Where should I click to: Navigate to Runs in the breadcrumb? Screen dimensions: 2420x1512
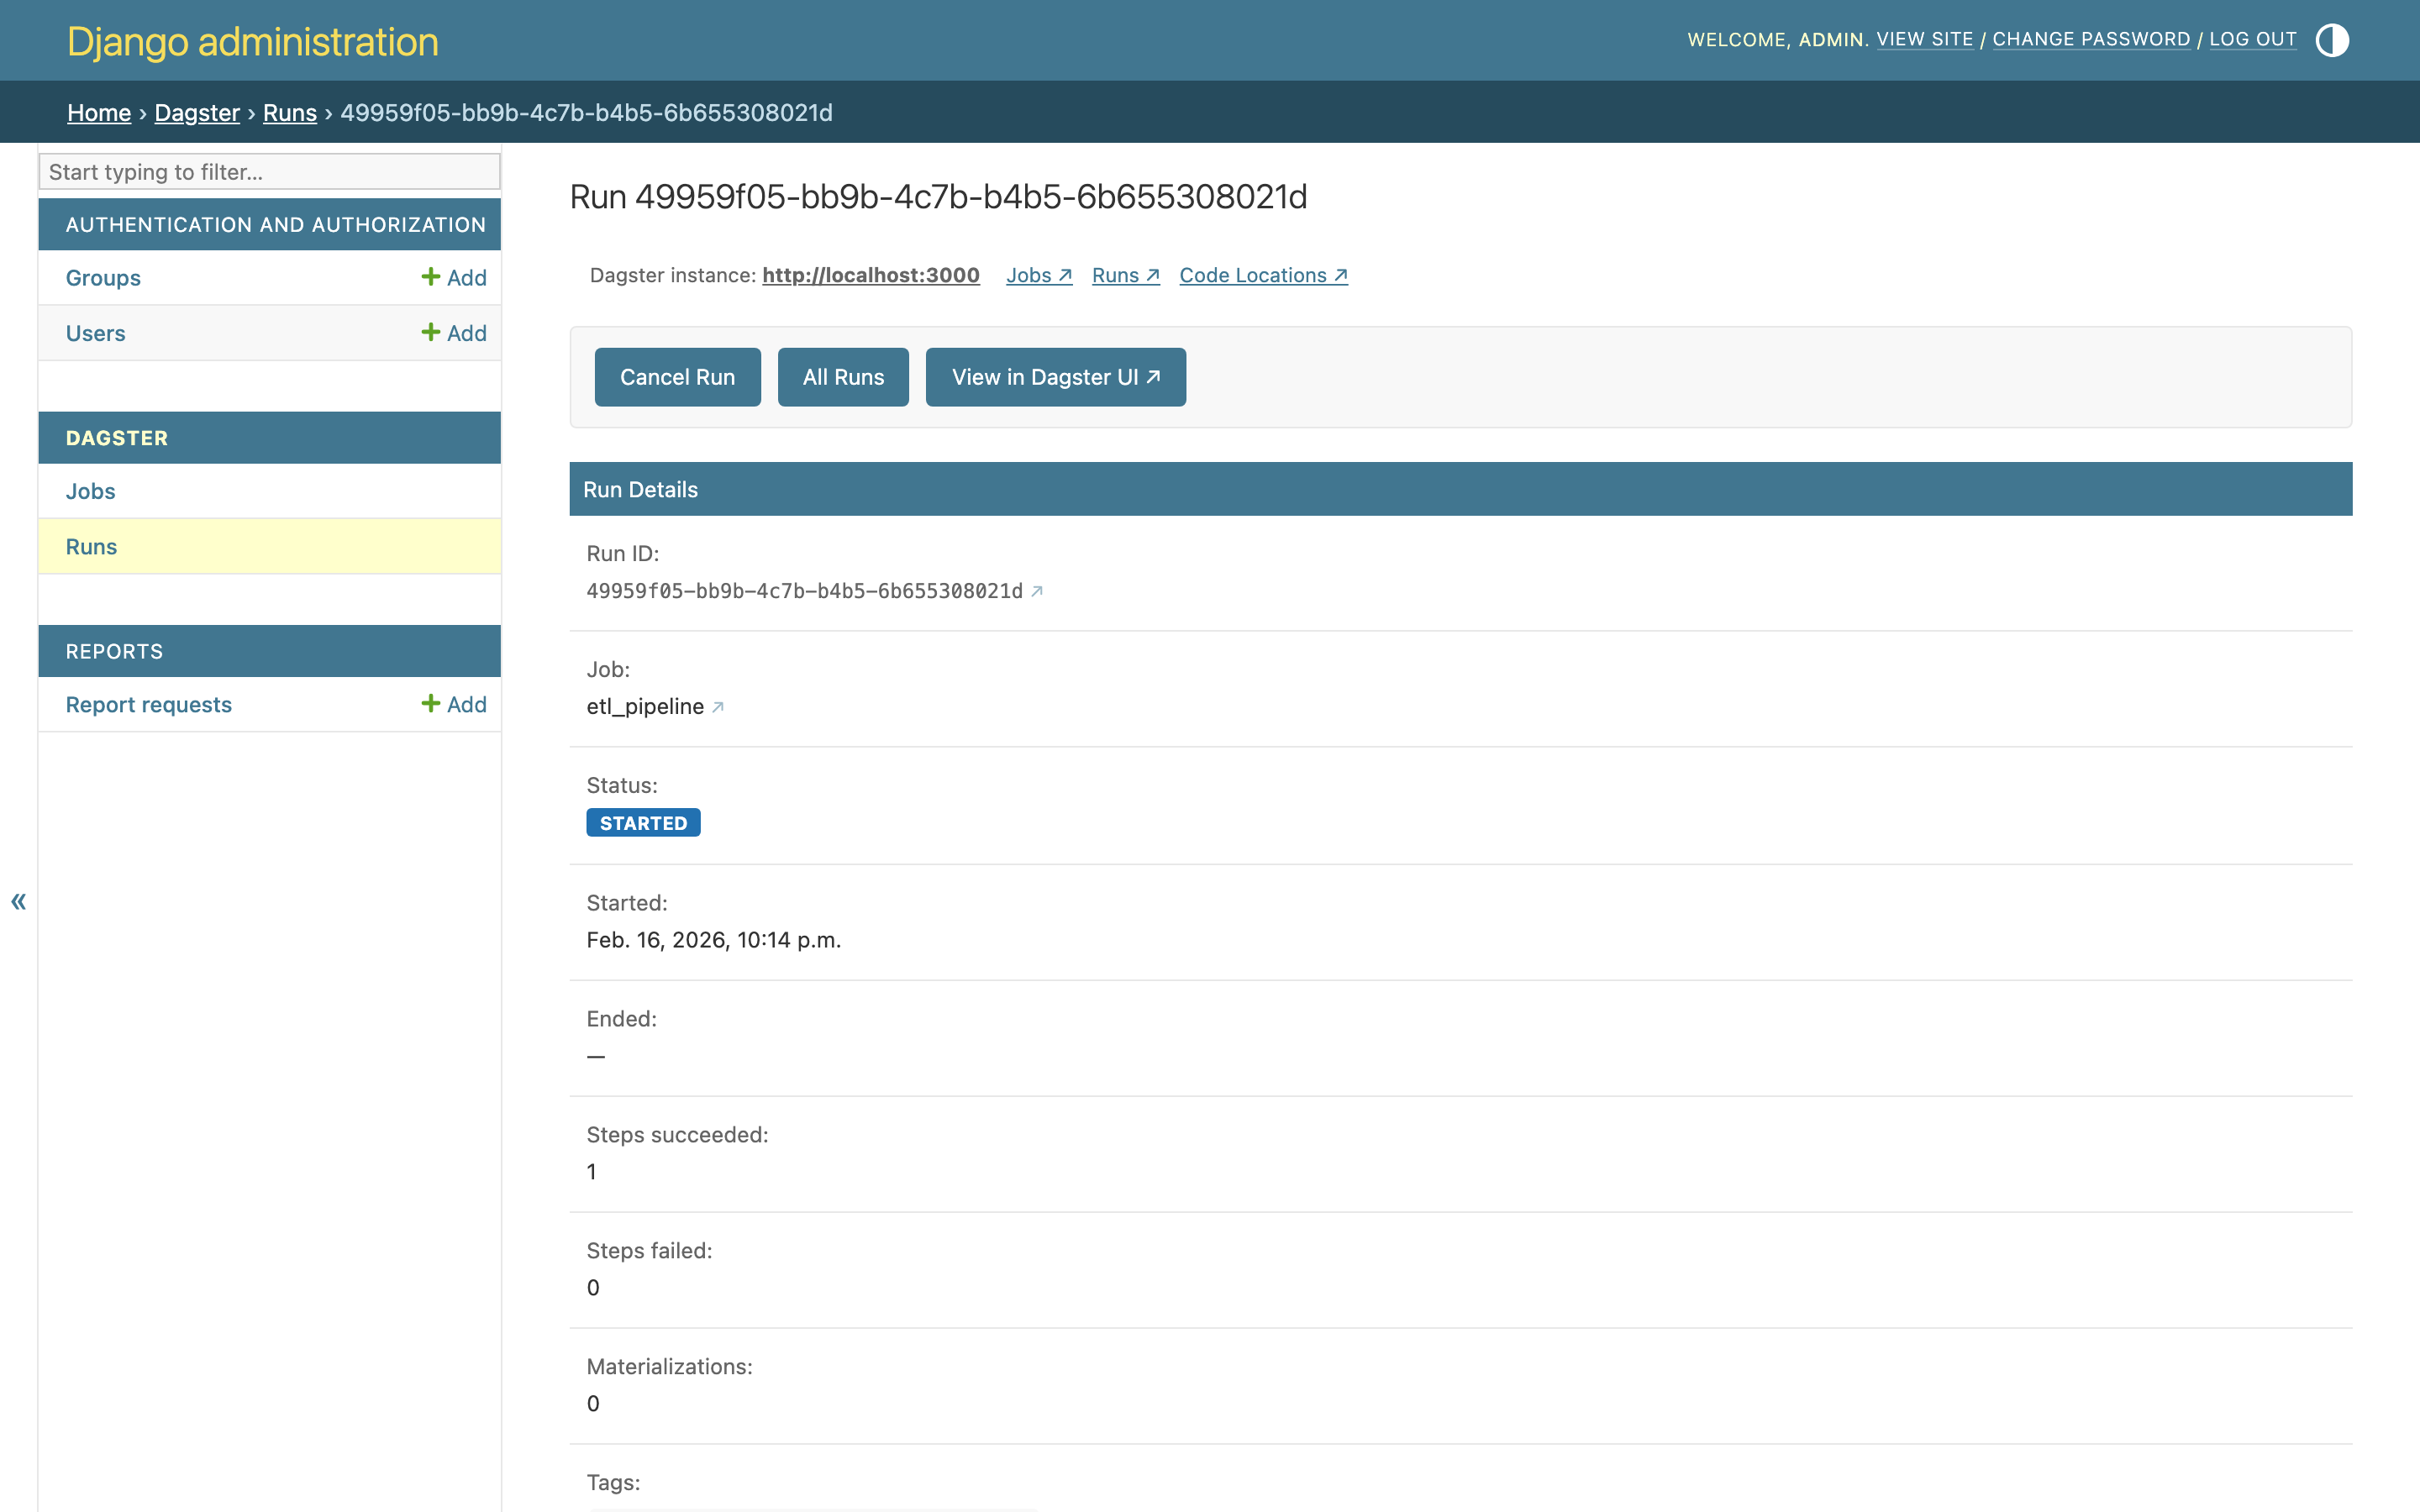click(290, 112)
